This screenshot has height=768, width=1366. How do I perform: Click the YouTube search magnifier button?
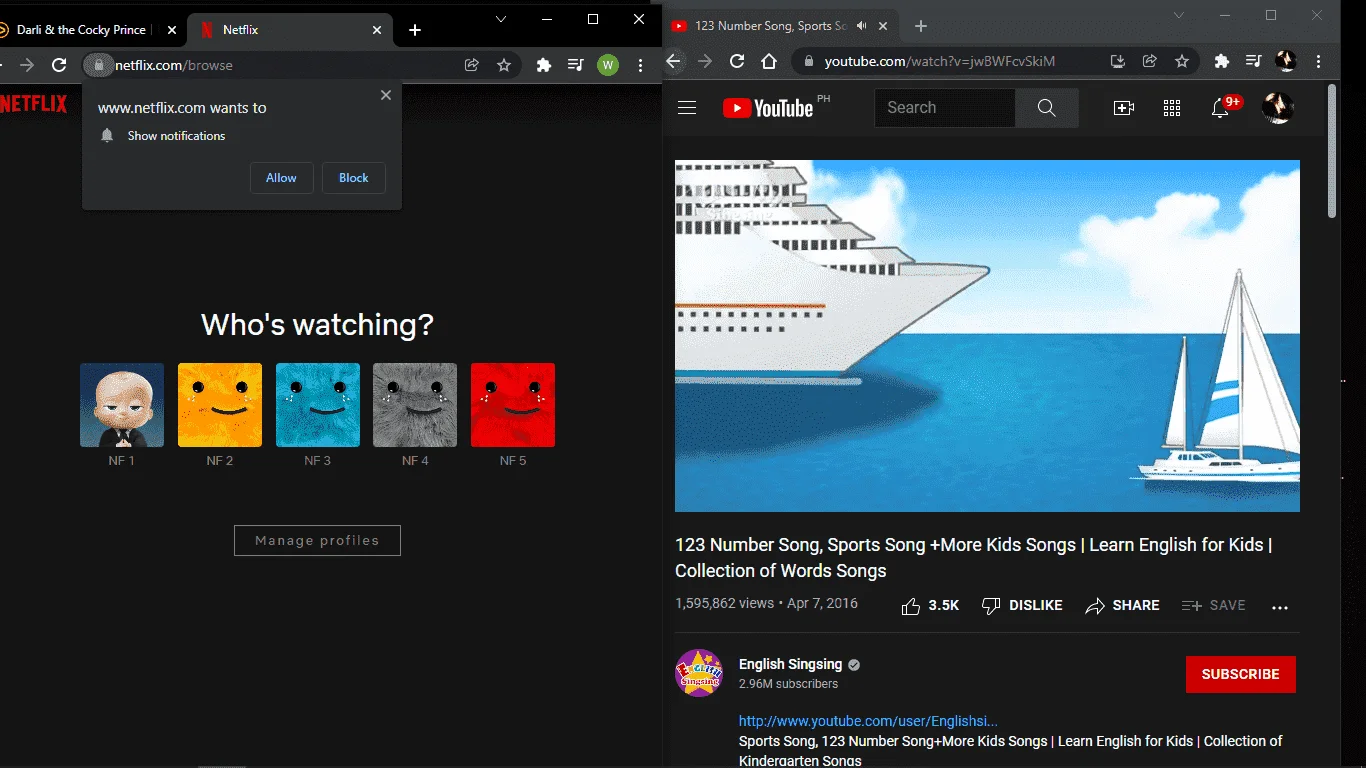[1047, 108]
